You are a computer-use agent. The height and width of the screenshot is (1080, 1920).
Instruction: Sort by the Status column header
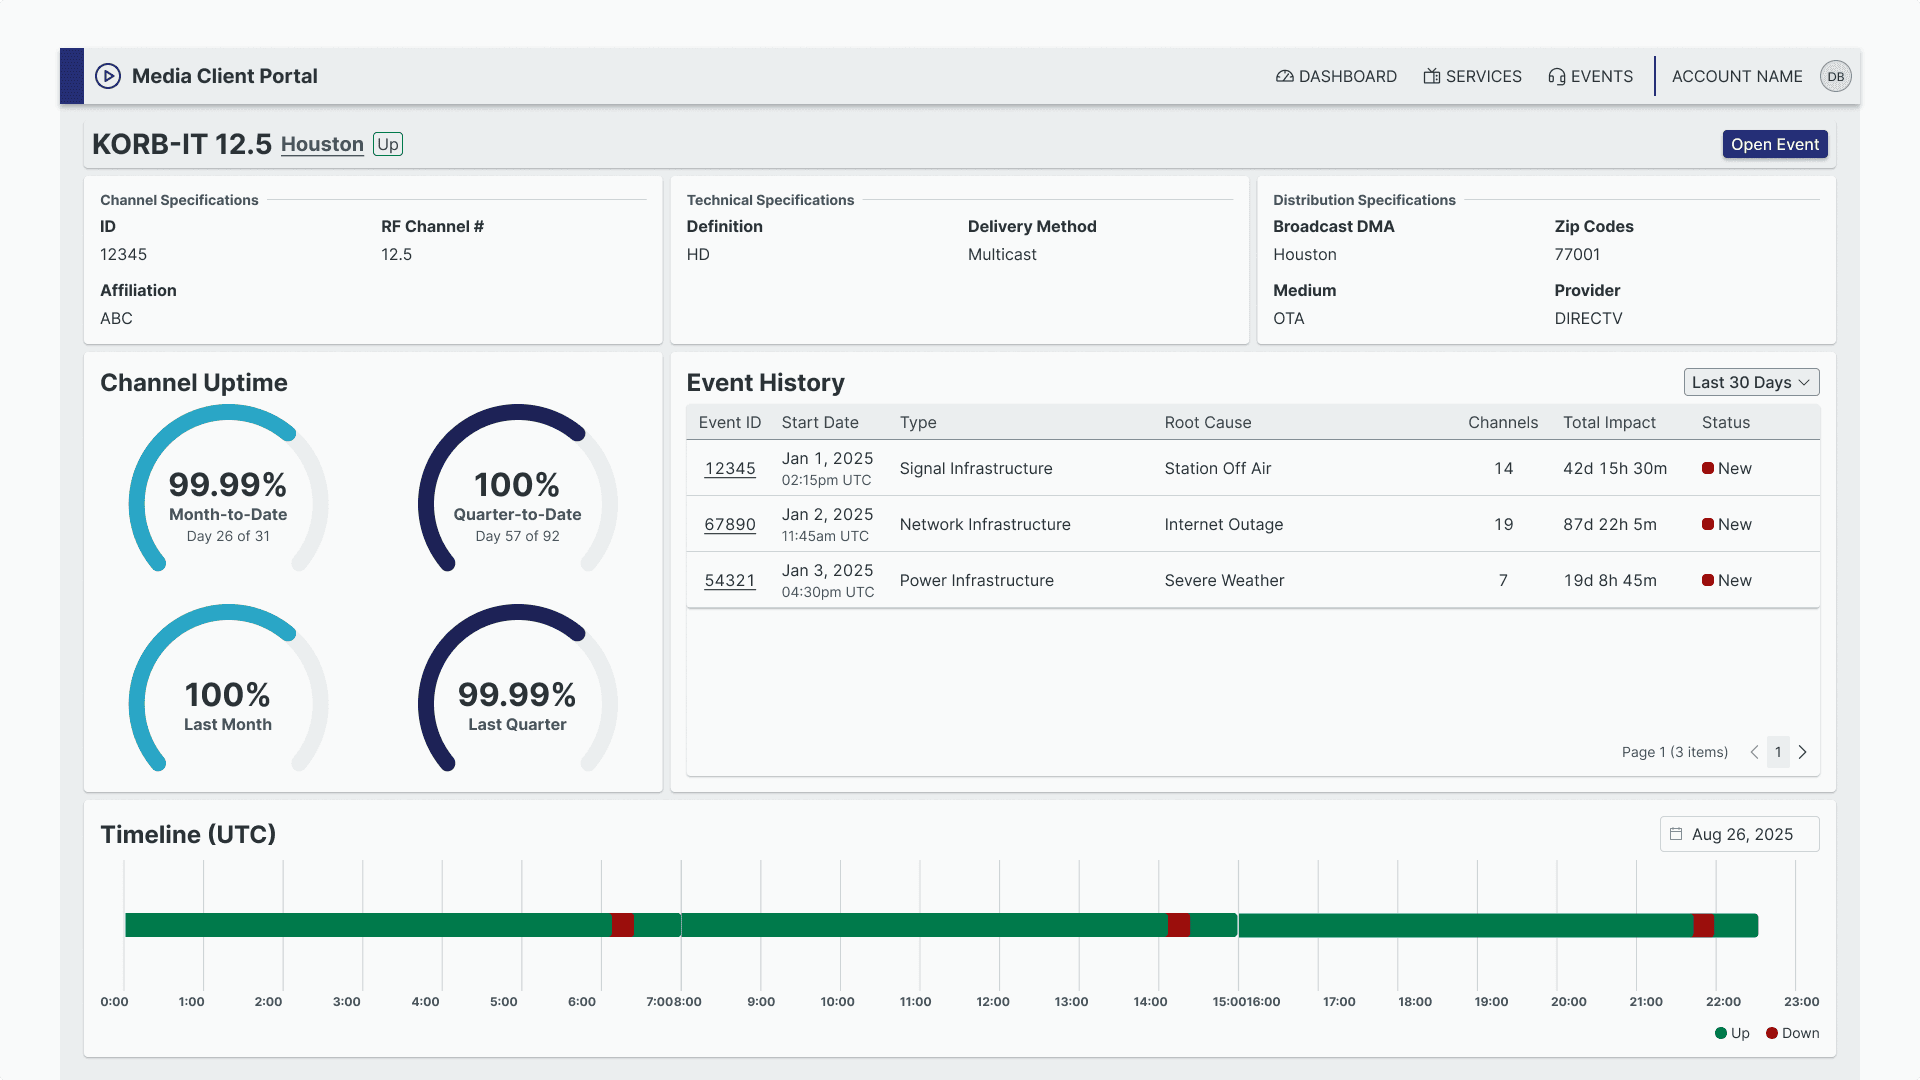pyautogui.click(x=1726, y=422)
